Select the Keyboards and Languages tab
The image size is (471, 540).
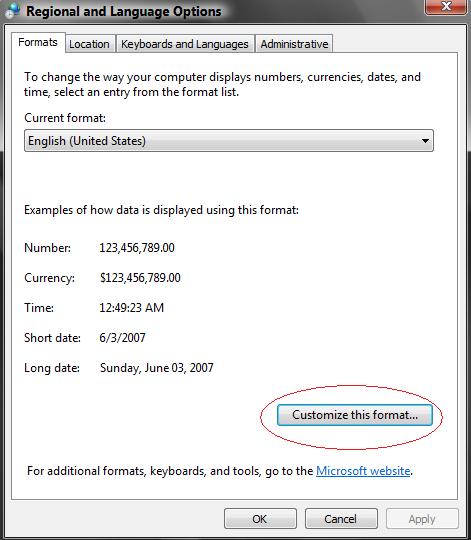185,44
